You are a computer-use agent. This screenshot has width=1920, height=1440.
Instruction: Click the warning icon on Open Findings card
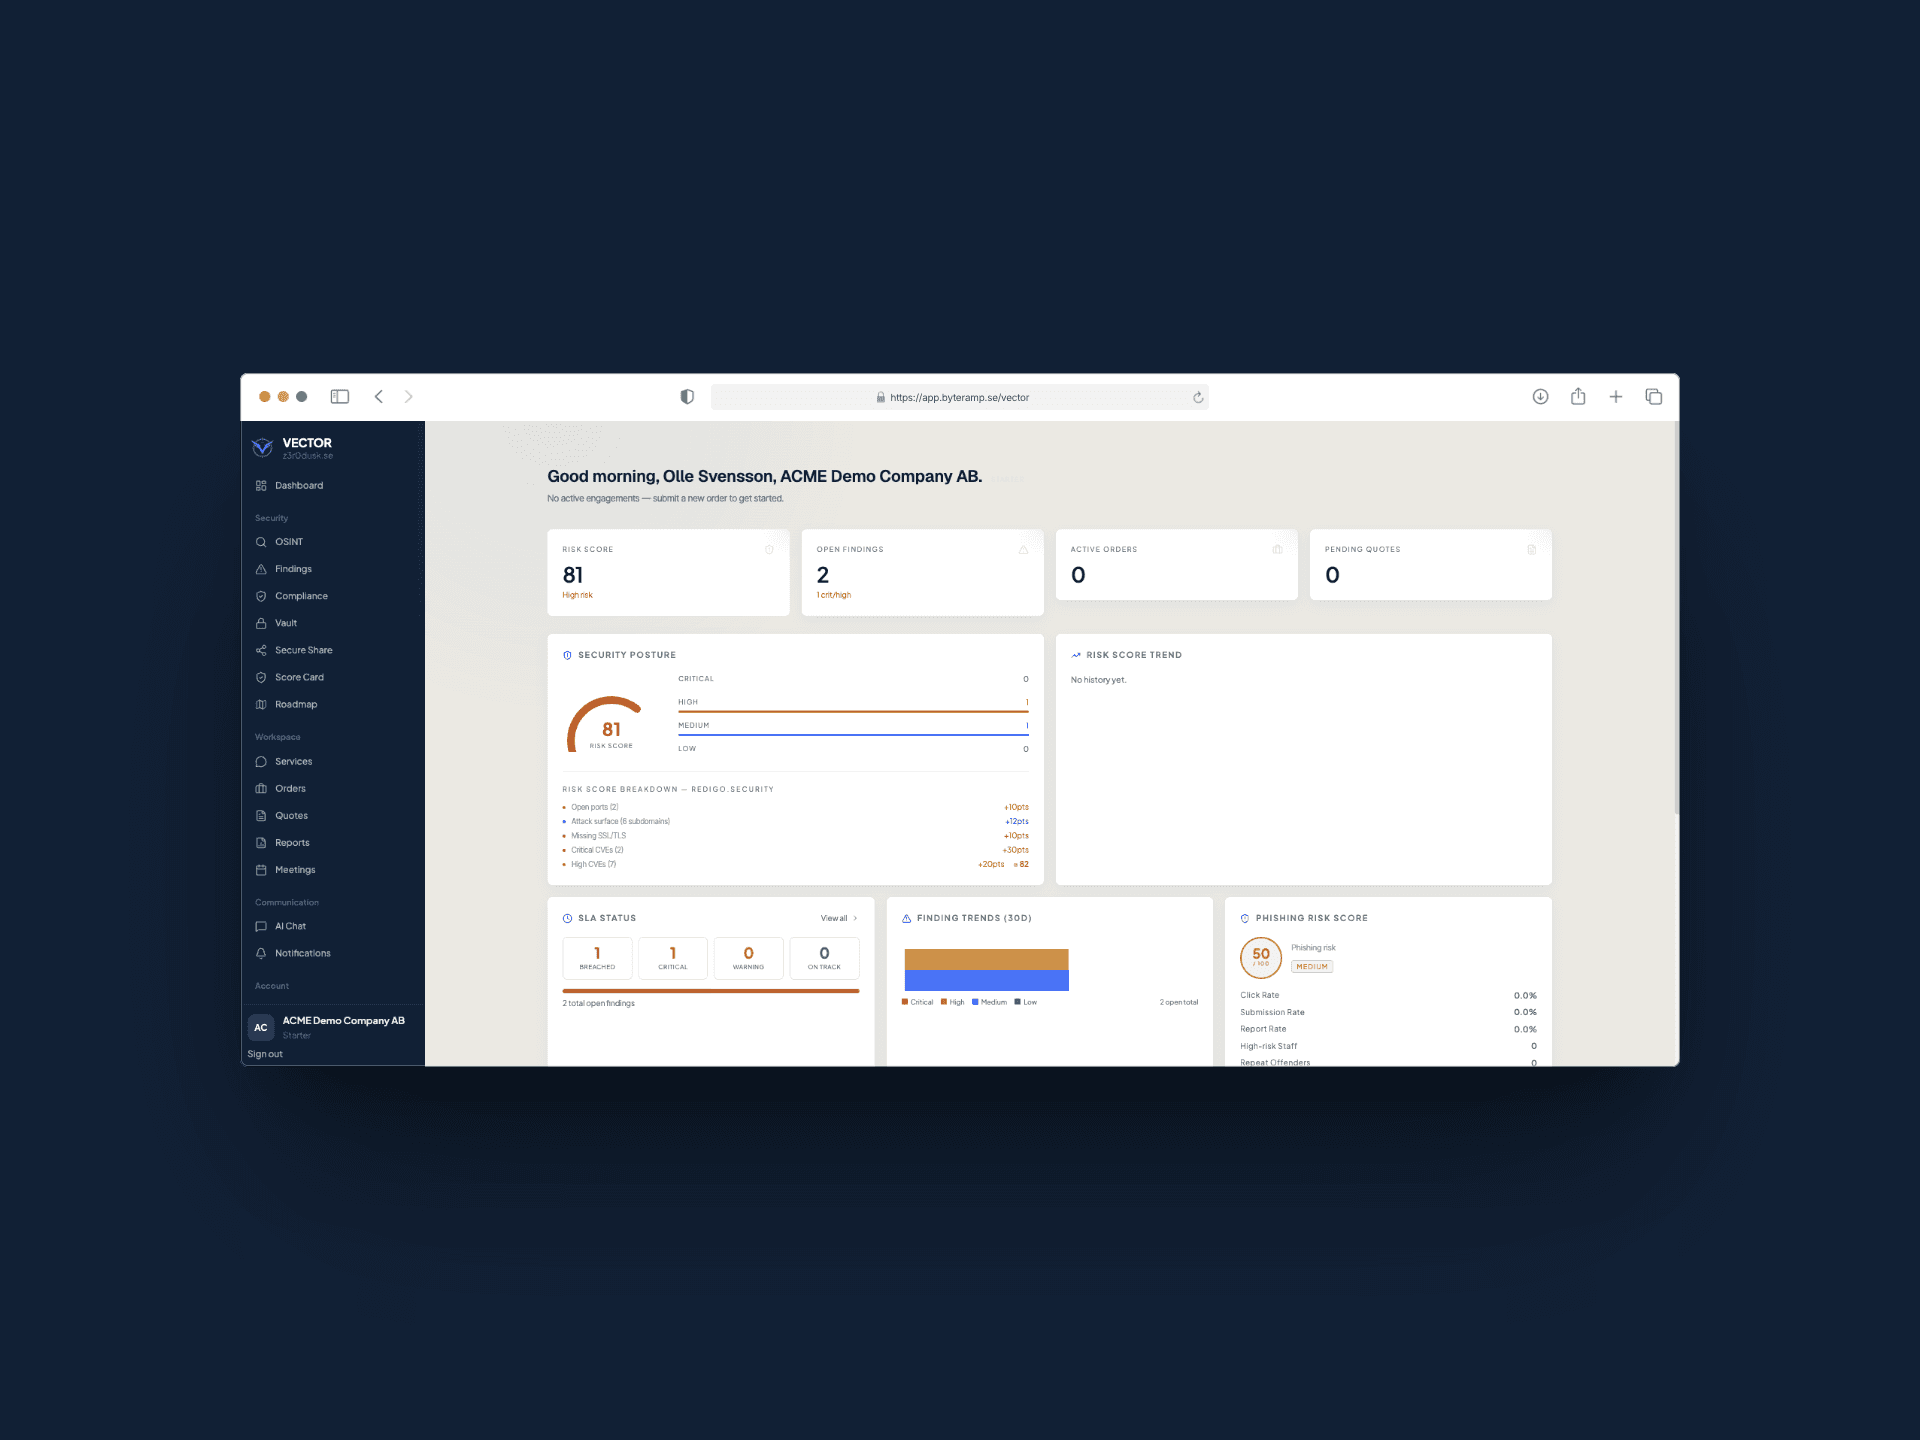(1023, 550)
